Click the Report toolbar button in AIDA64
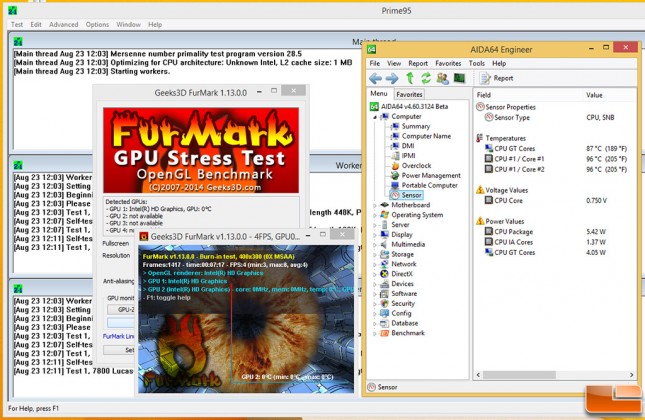This screenshot has height=420, width=645. 497,78
